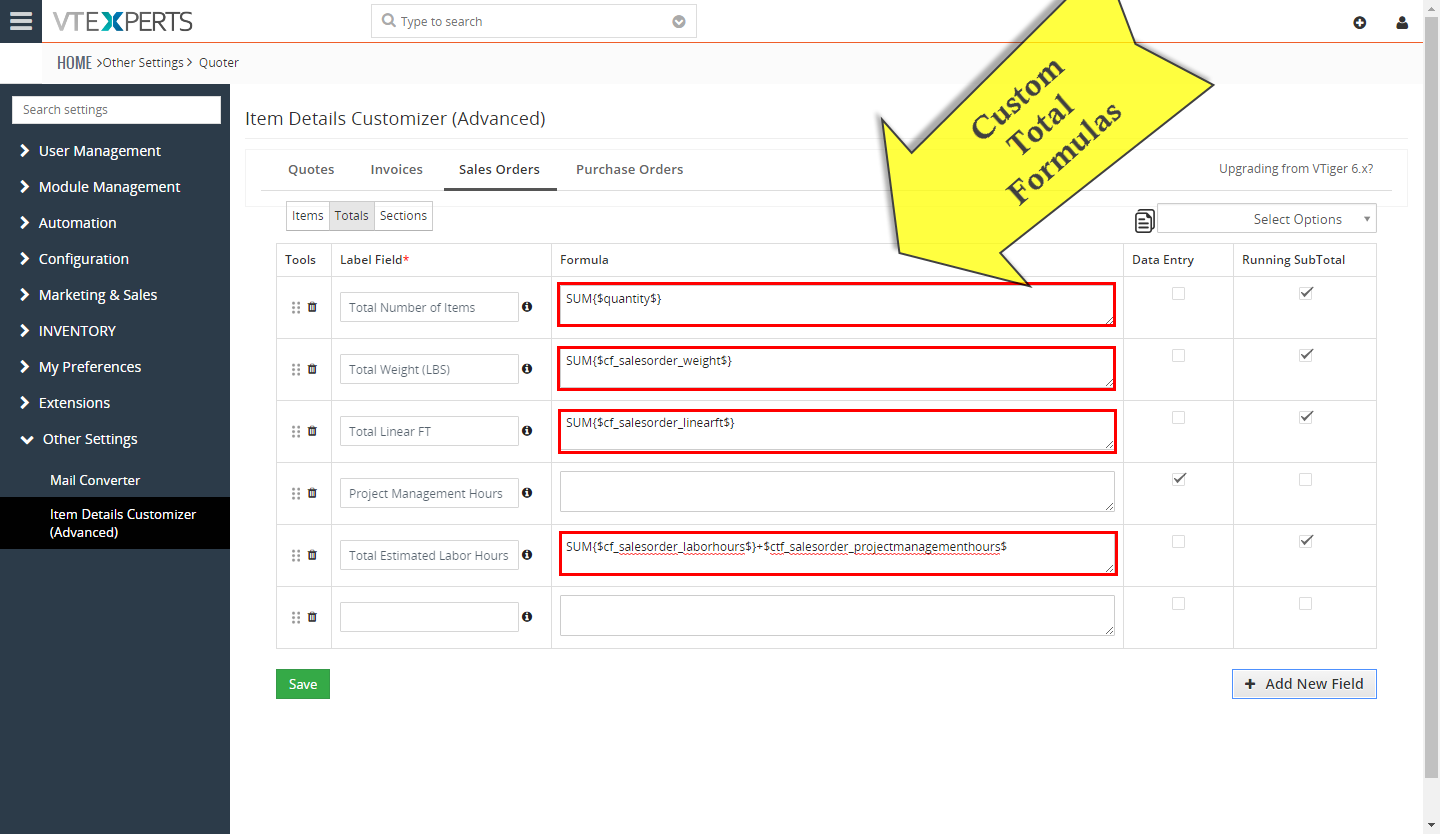Click drag handle of Total Linear FT row

pyautogui.click(x=296, y=432)
